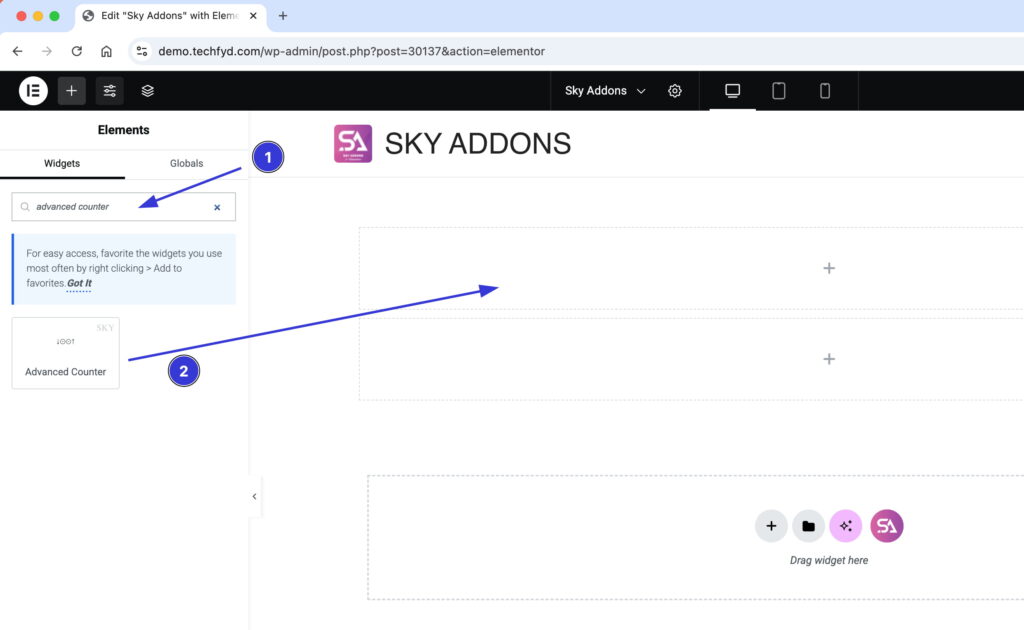The image size is (1024, 630).
Task: Go forward in browser history
Action: (47, 51)
